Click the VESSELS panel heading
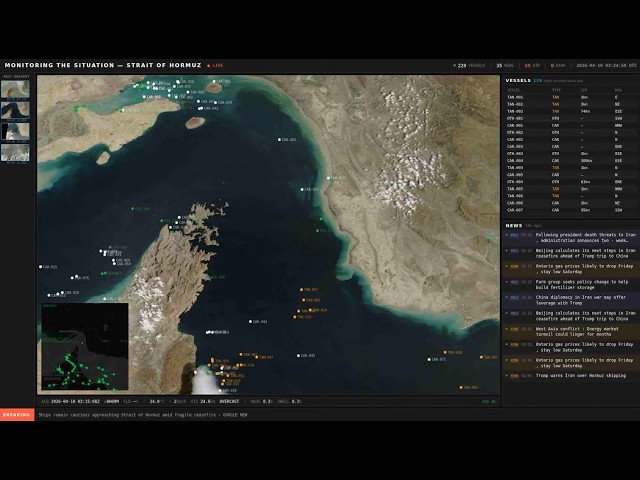This screenshot has width=640, height=480. (x=518, y=80)
